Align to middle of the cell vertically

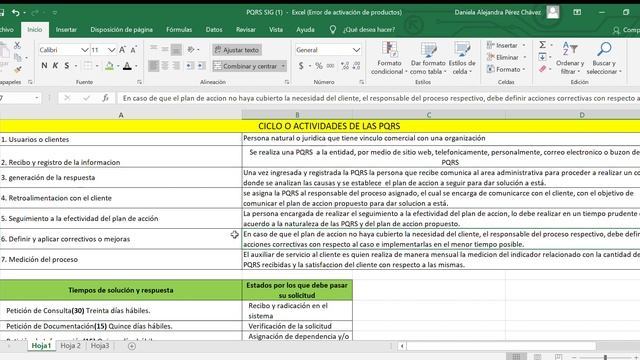point(165,49)
